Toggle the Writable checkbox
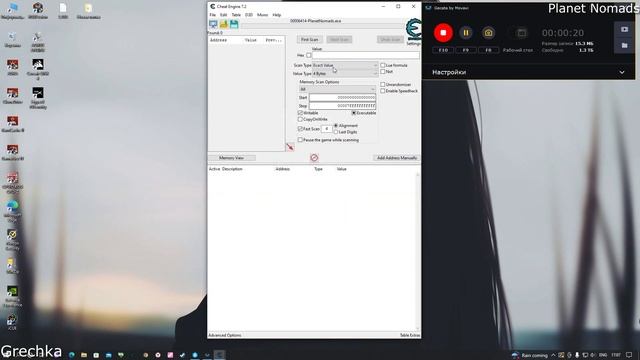The height and width of the screenshot is (360, 640). [300, 113]
